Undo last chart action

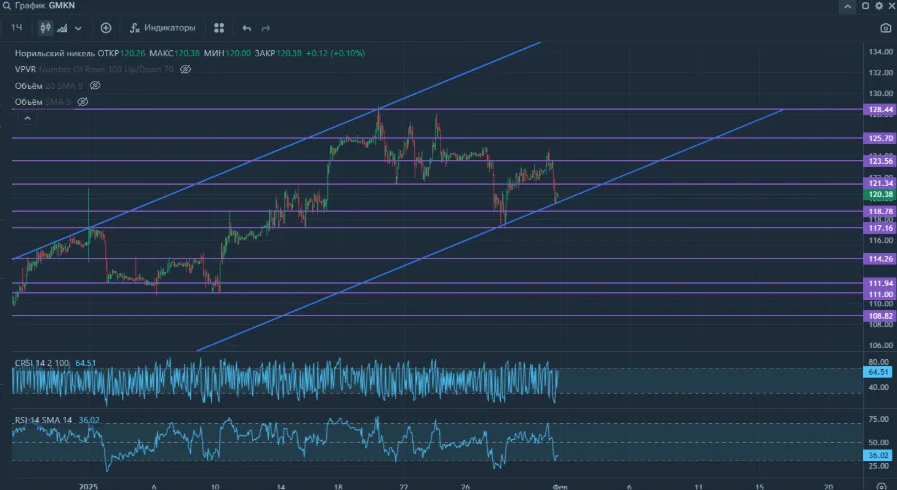point(247,28)
